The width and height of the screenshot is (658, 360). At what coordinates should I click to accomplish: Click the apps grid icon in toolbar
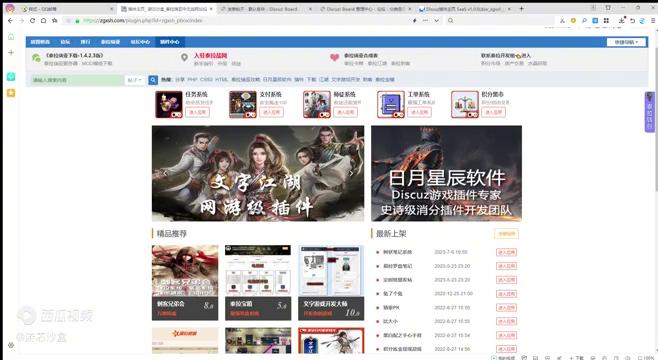pyautogui.click(x=606, y=20)
